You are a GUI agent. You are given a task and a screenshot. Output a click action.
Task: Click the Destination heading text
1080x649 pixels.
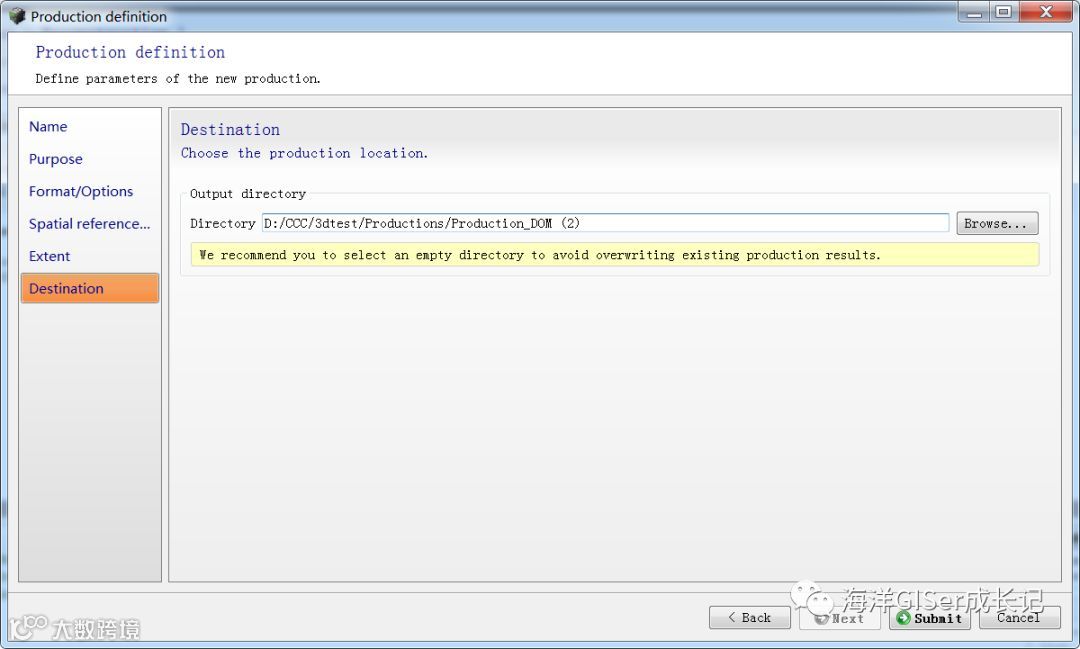coord(230,130)
